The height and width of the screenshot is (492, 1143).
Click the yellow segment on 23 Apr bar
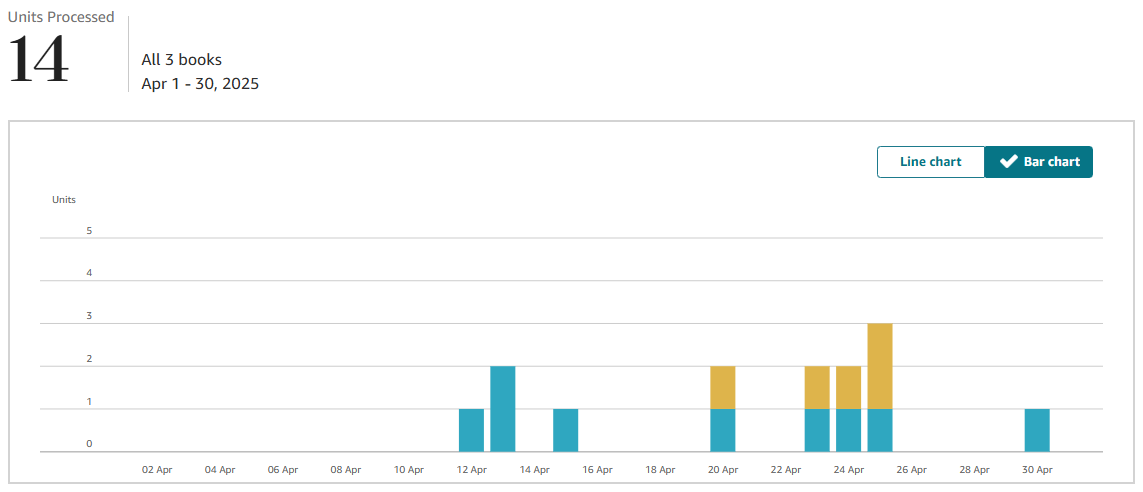pos(817,387)
